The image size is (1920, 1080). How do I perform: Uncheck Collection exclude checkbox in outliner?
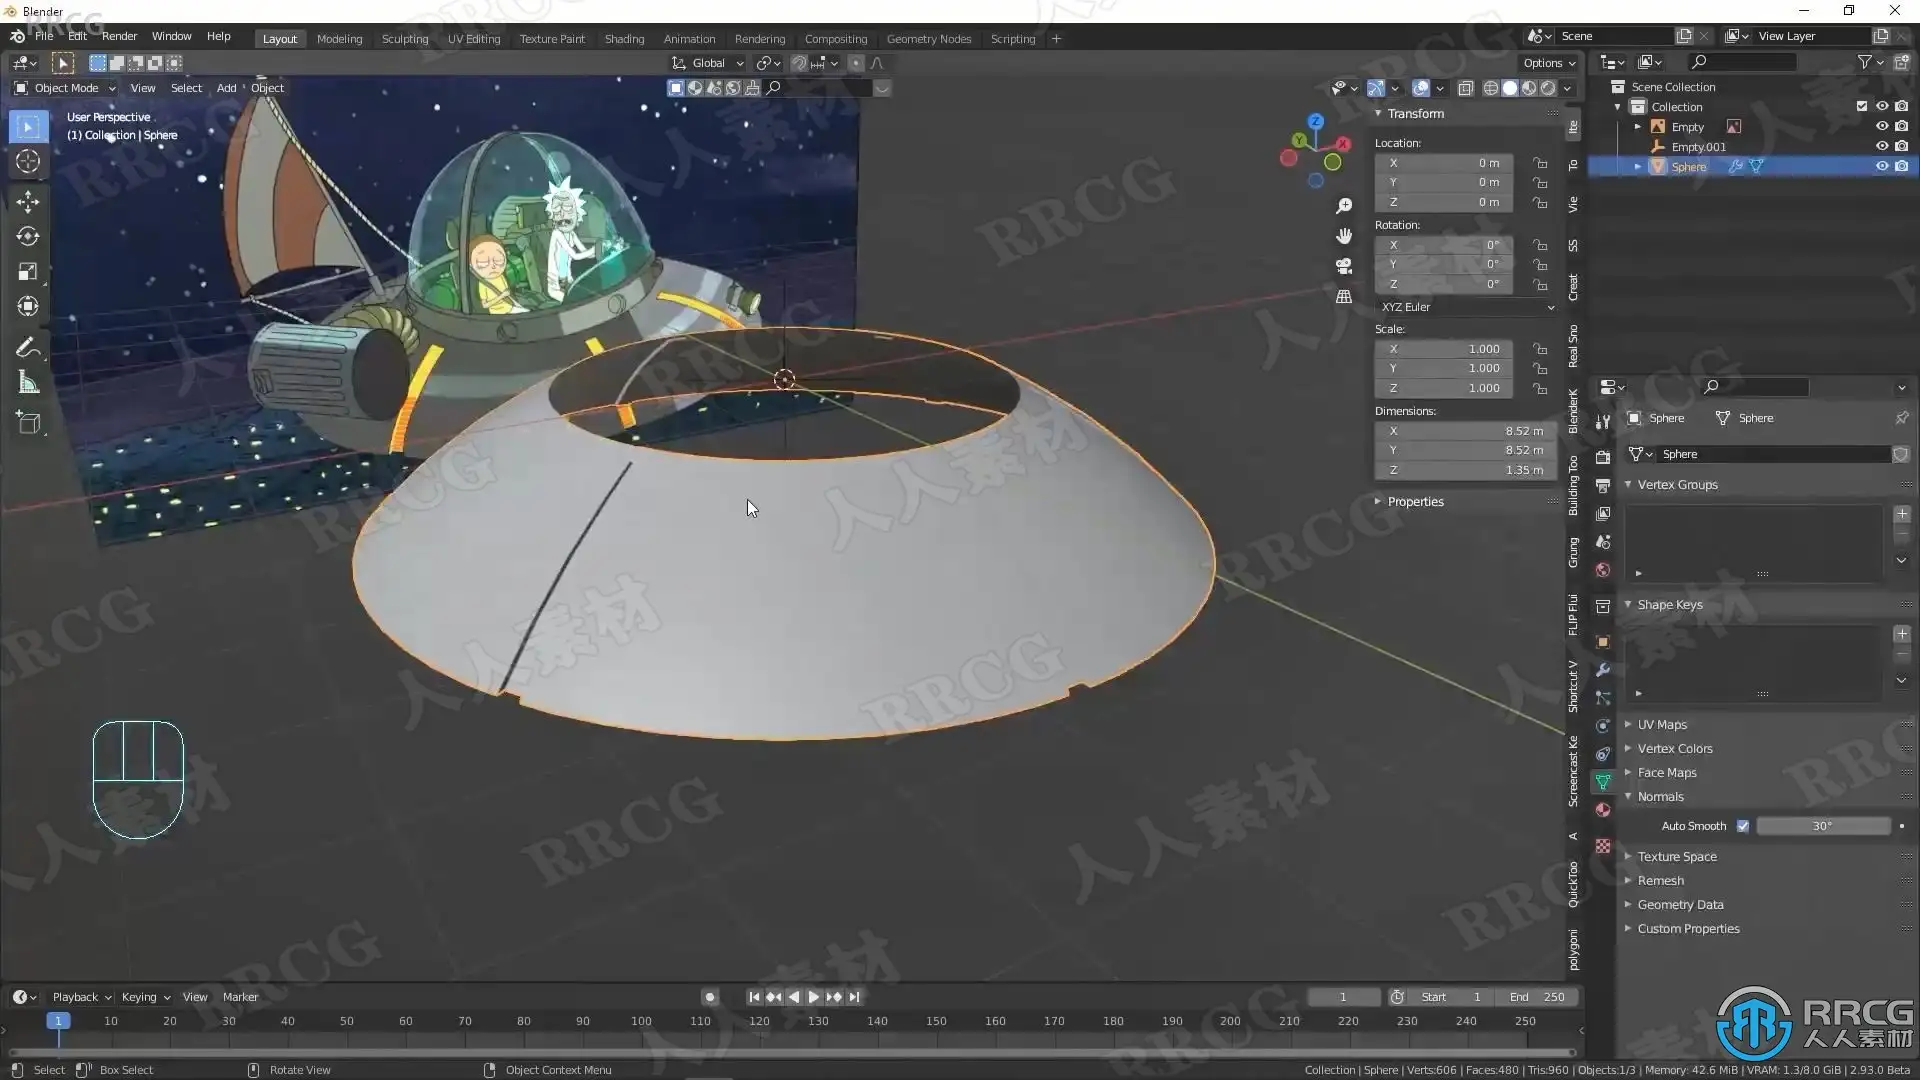1861,106
